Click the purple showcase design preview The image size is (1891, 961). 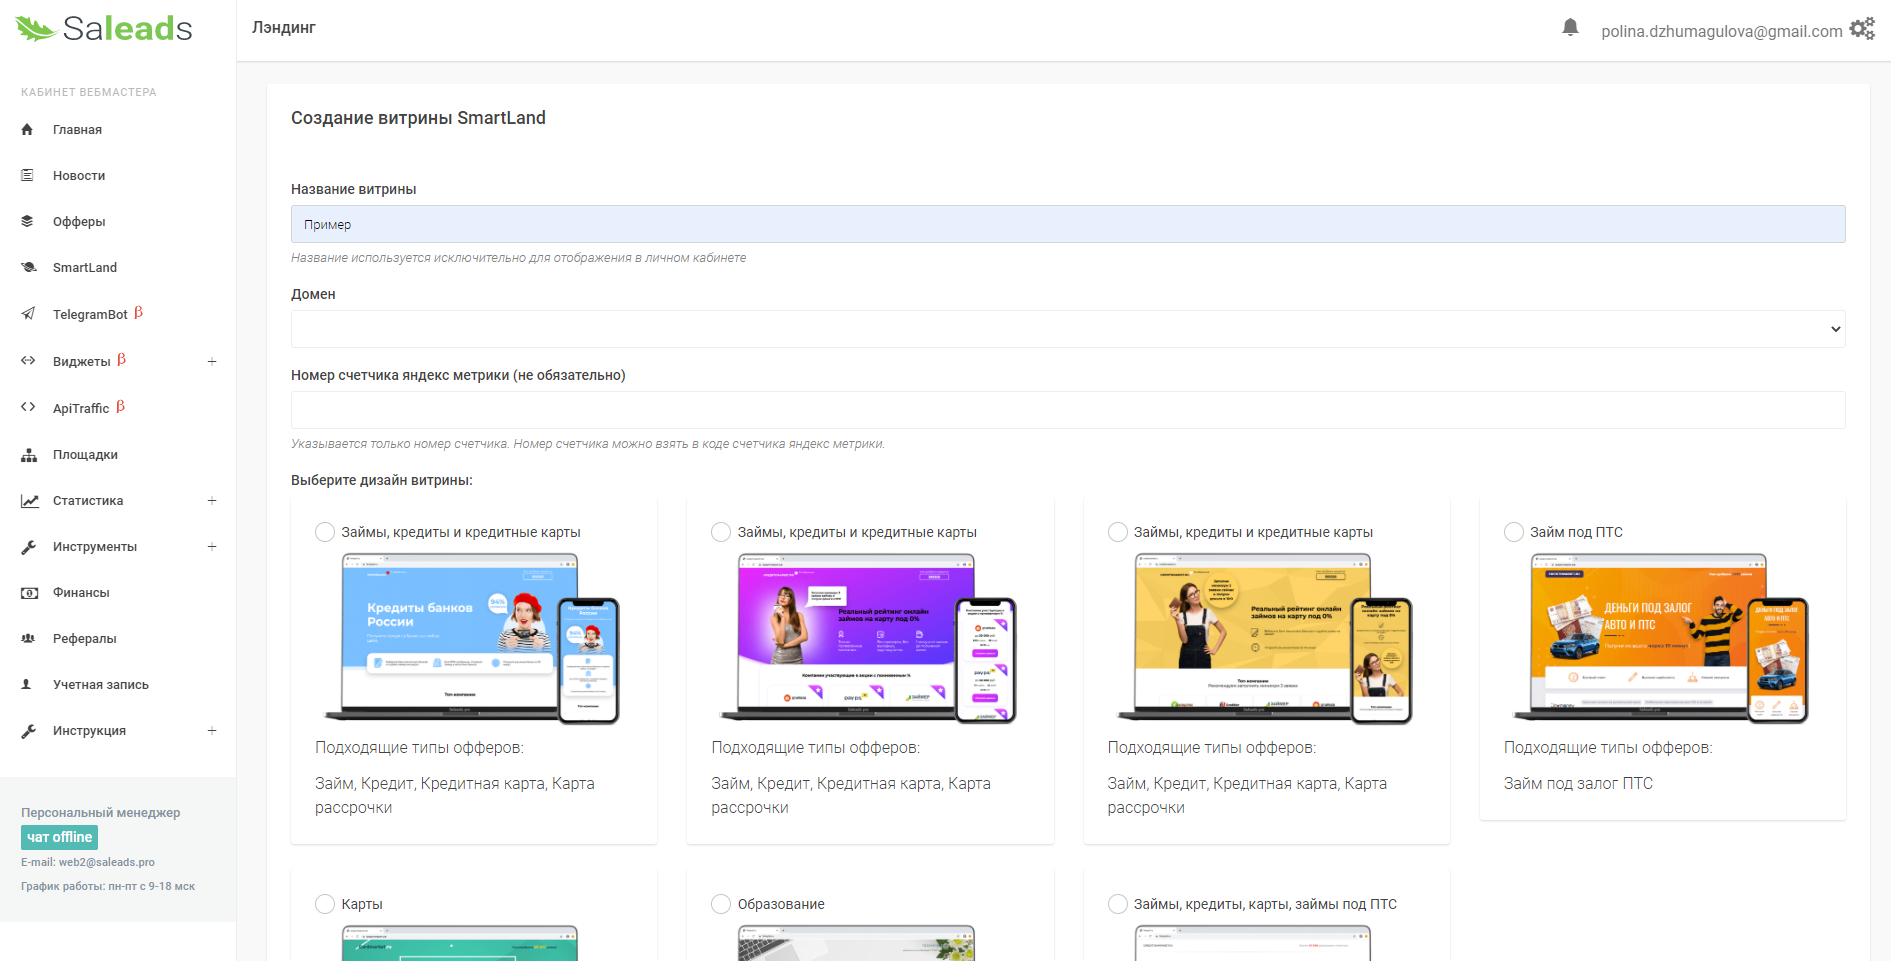click(868, 638)
